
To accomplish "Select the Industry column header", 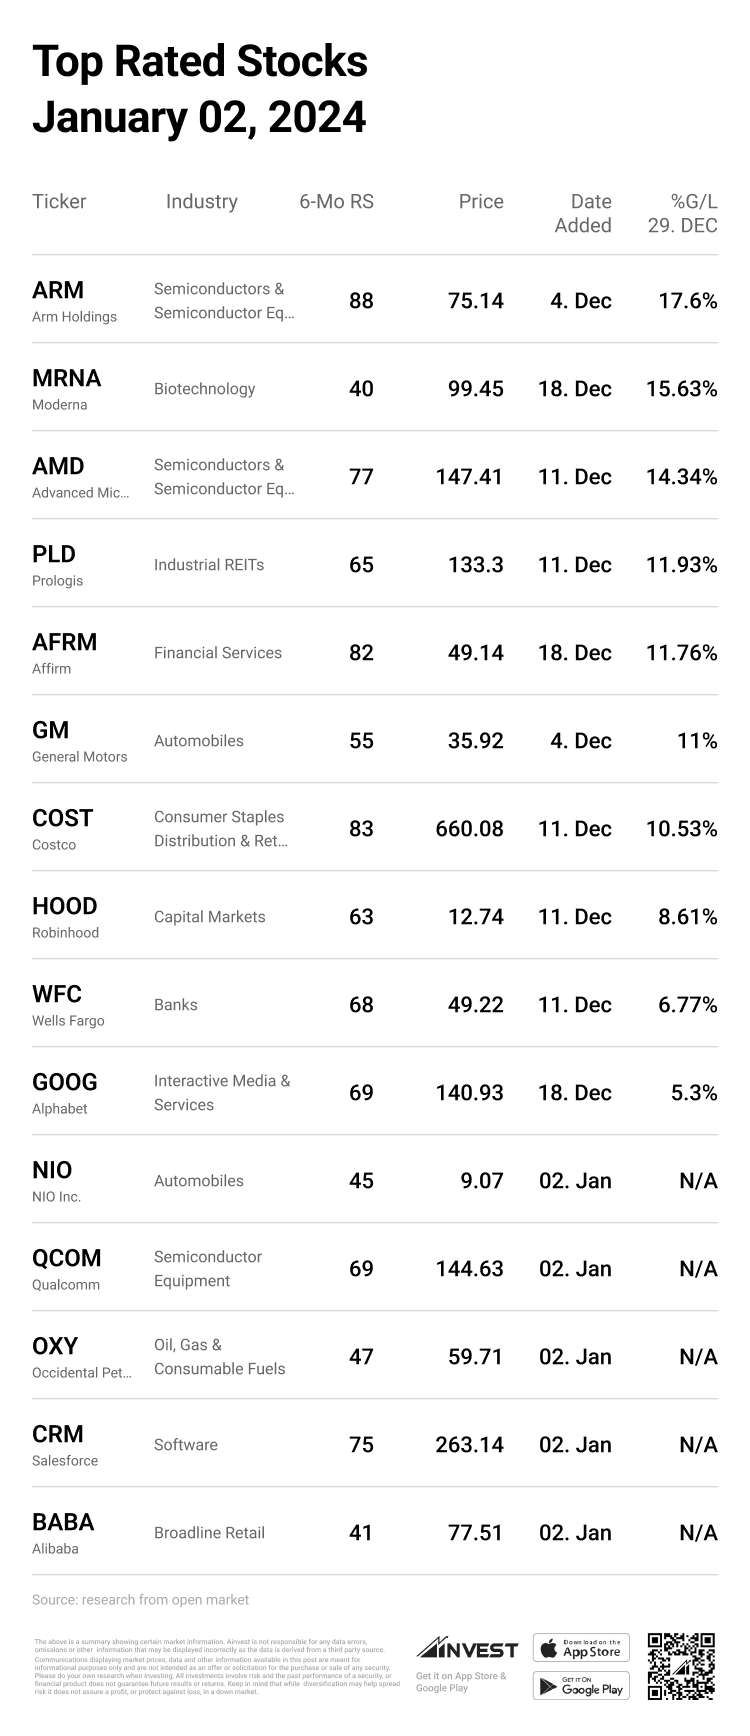I will pos(201,202).
